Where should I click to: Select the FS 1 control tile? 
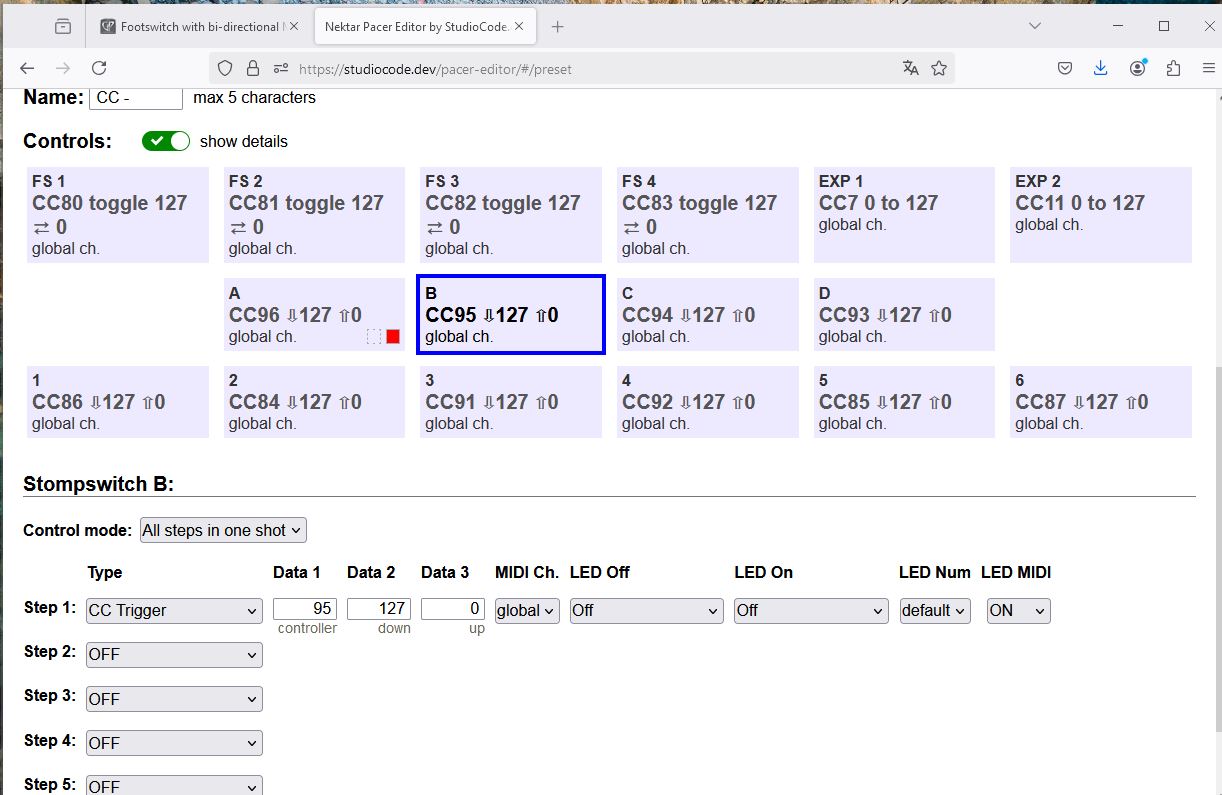coord(118,215)
